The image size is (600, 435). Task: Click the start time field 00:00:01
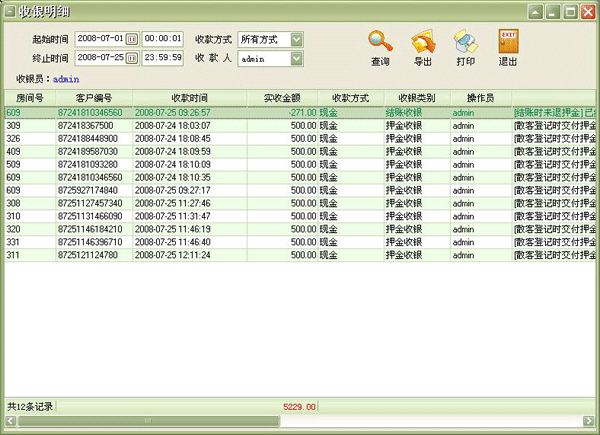[x=163, y=39]
